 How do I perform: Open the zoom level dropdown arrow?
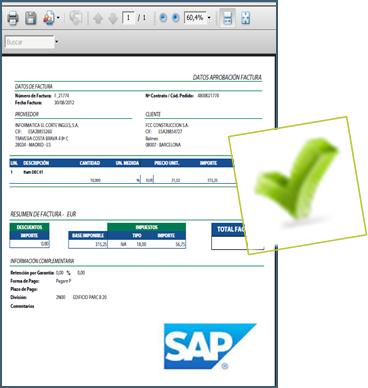point(209,18)
